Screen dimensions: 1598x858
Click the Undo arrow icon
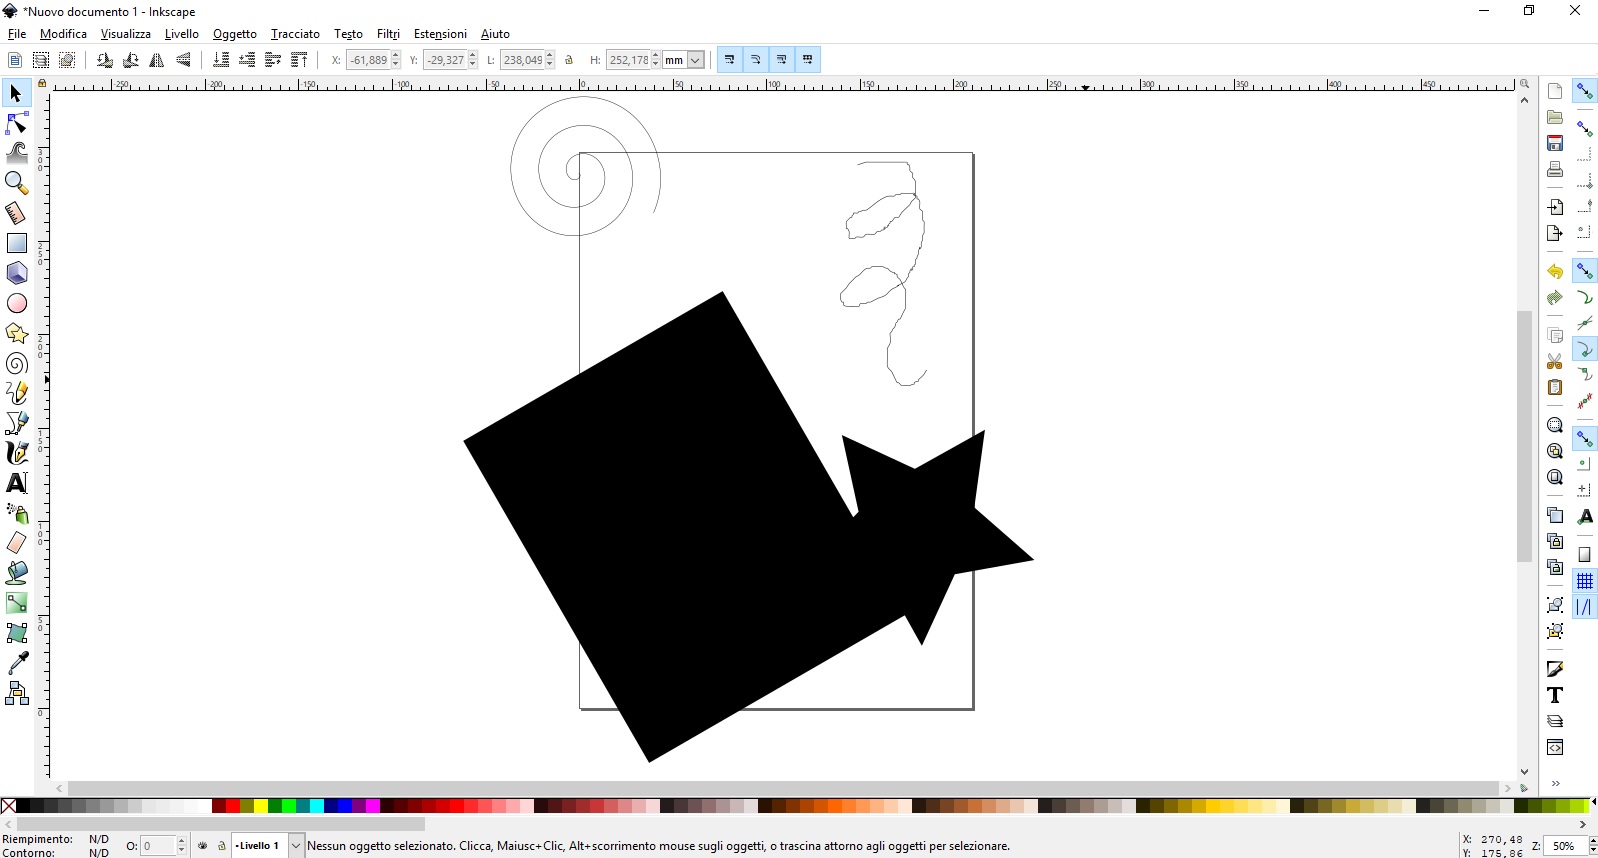1555,271
